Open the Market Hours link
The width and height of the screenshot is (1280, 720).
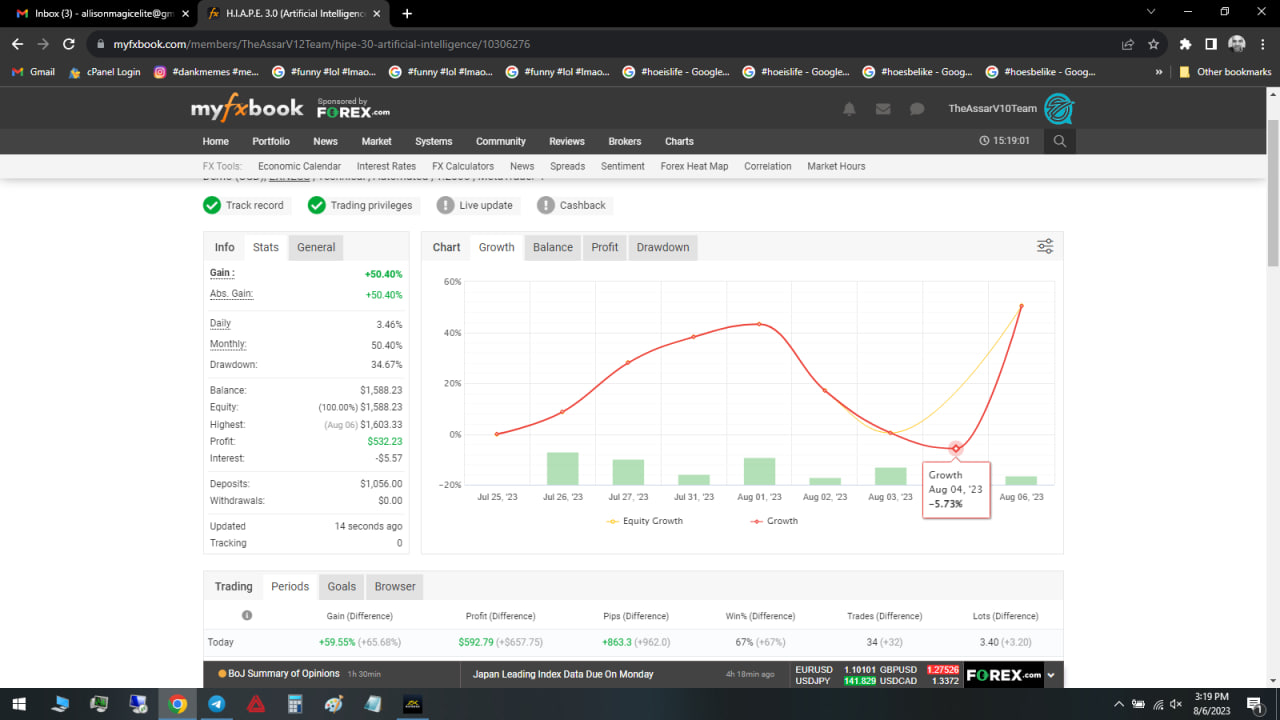tap(836, 166)
